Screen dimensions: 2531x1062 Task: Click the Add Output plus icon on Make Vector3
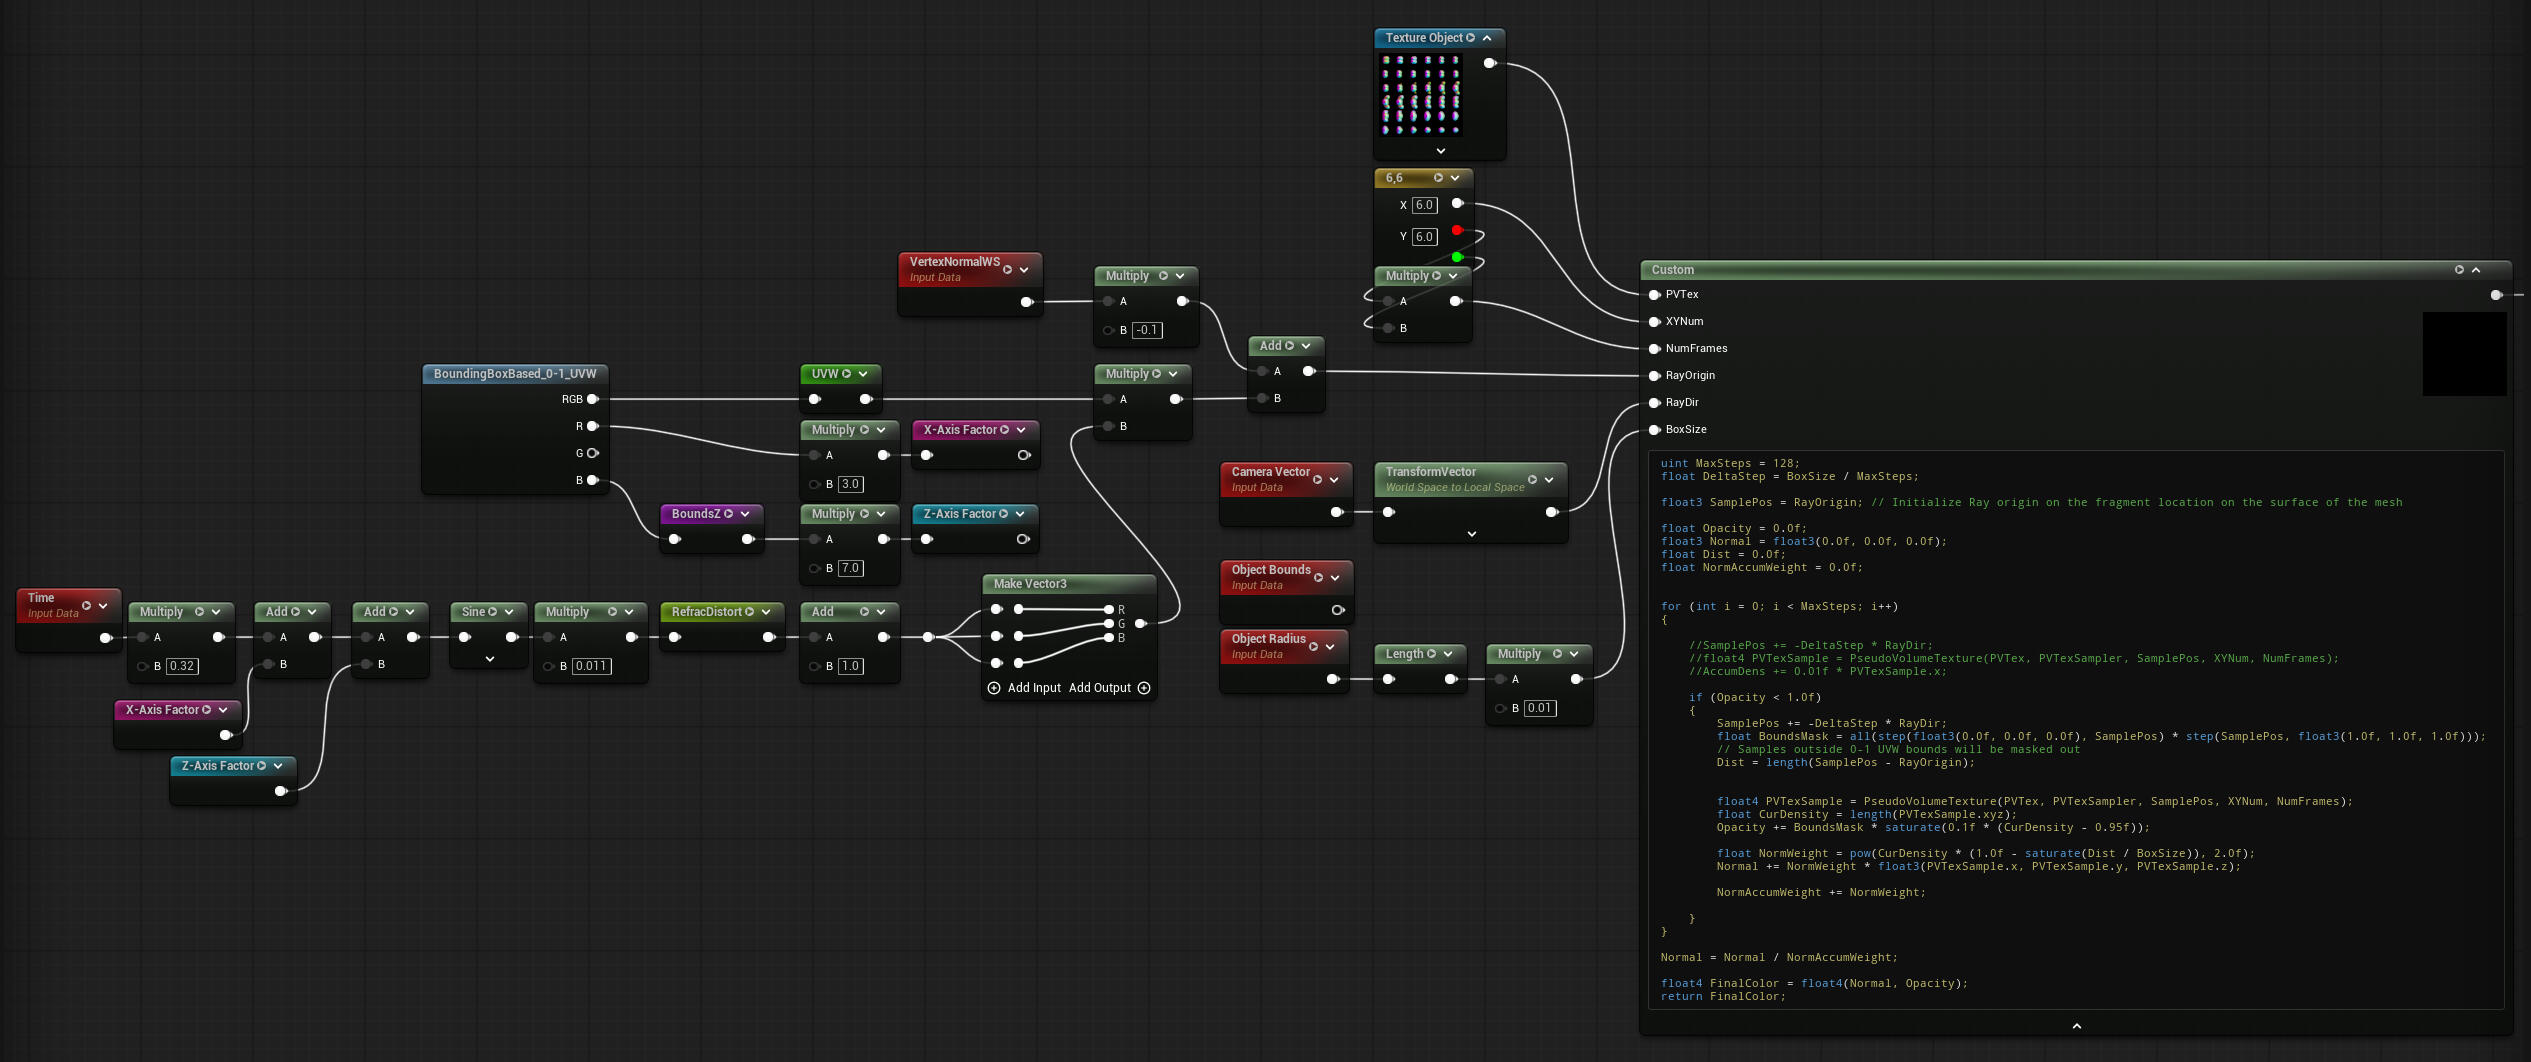point(1144,688)
